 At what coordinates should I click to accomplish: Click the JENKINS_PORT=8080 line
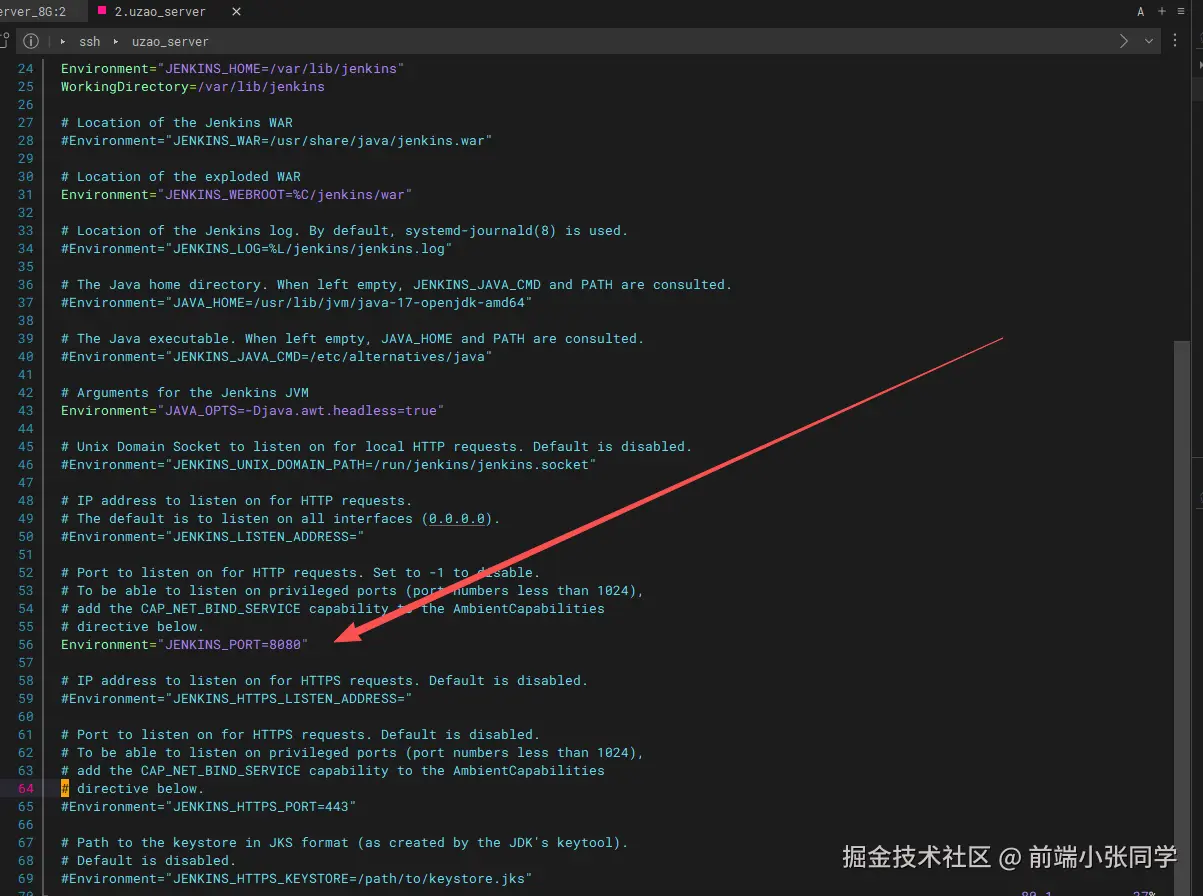click(x=185, y=644)
